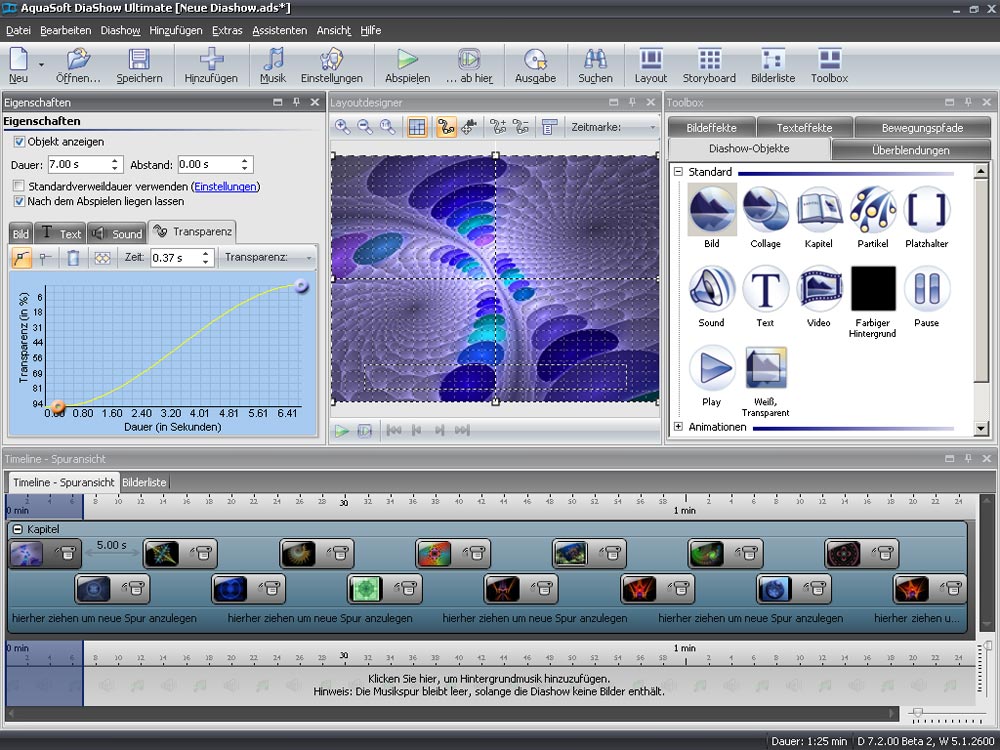Click the Abspielen toolbar button
The height and width of the screenshot is (750, 1000).
click(407, 66)
